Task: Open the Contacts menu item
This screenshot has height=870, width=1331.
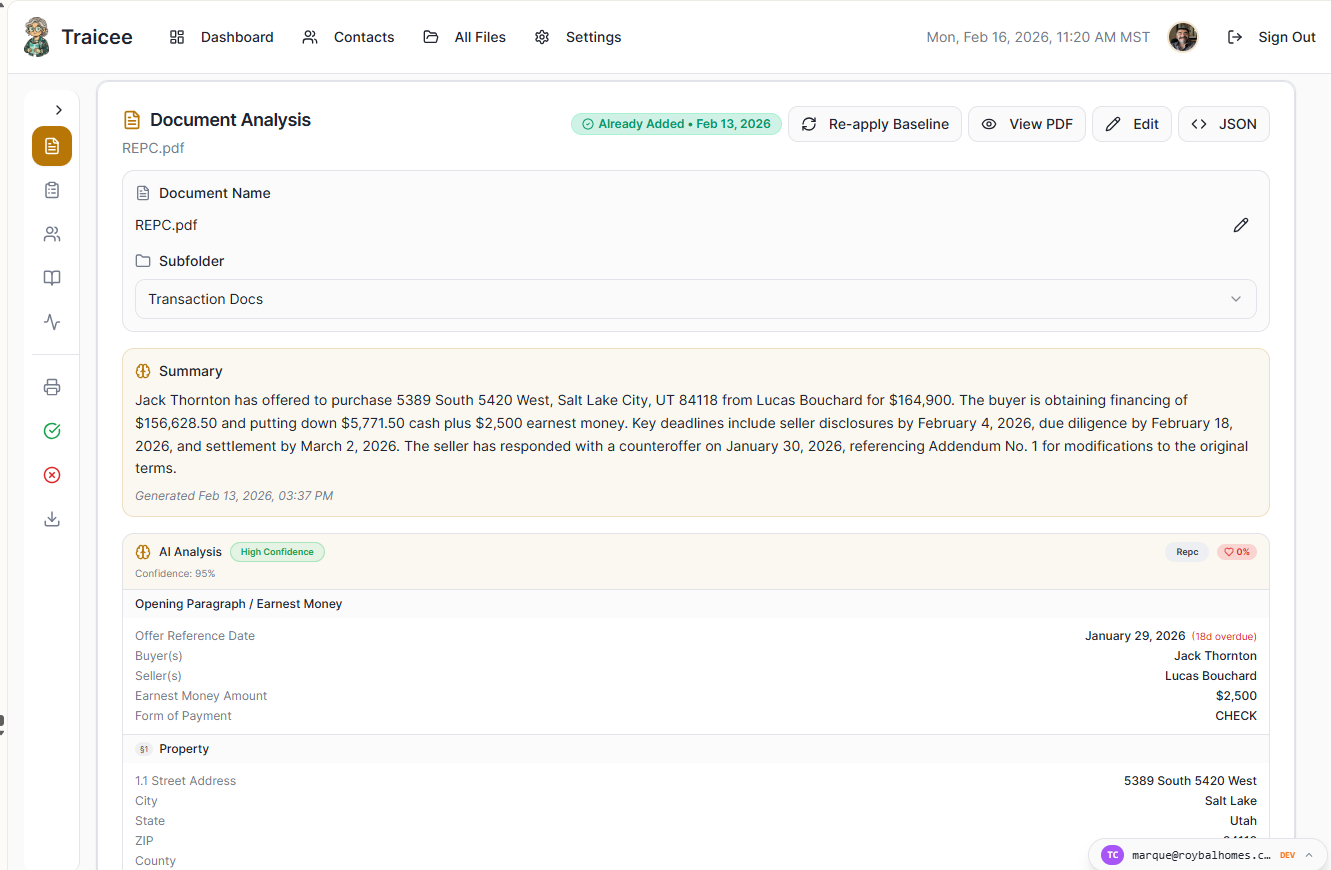Action: [349, 37]
